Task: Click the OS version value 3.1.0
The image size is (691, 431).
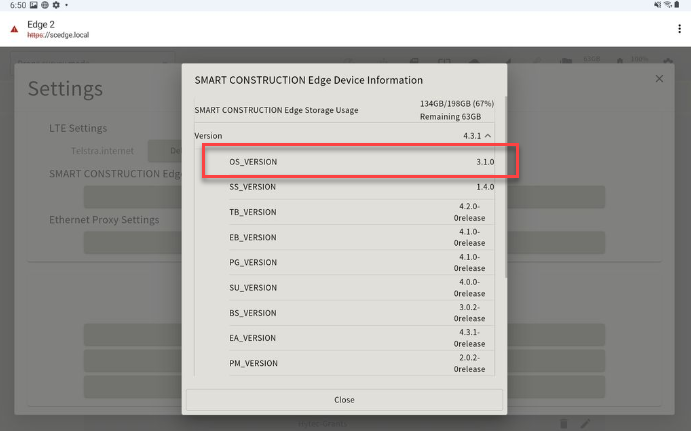Action: coord(485,162)
